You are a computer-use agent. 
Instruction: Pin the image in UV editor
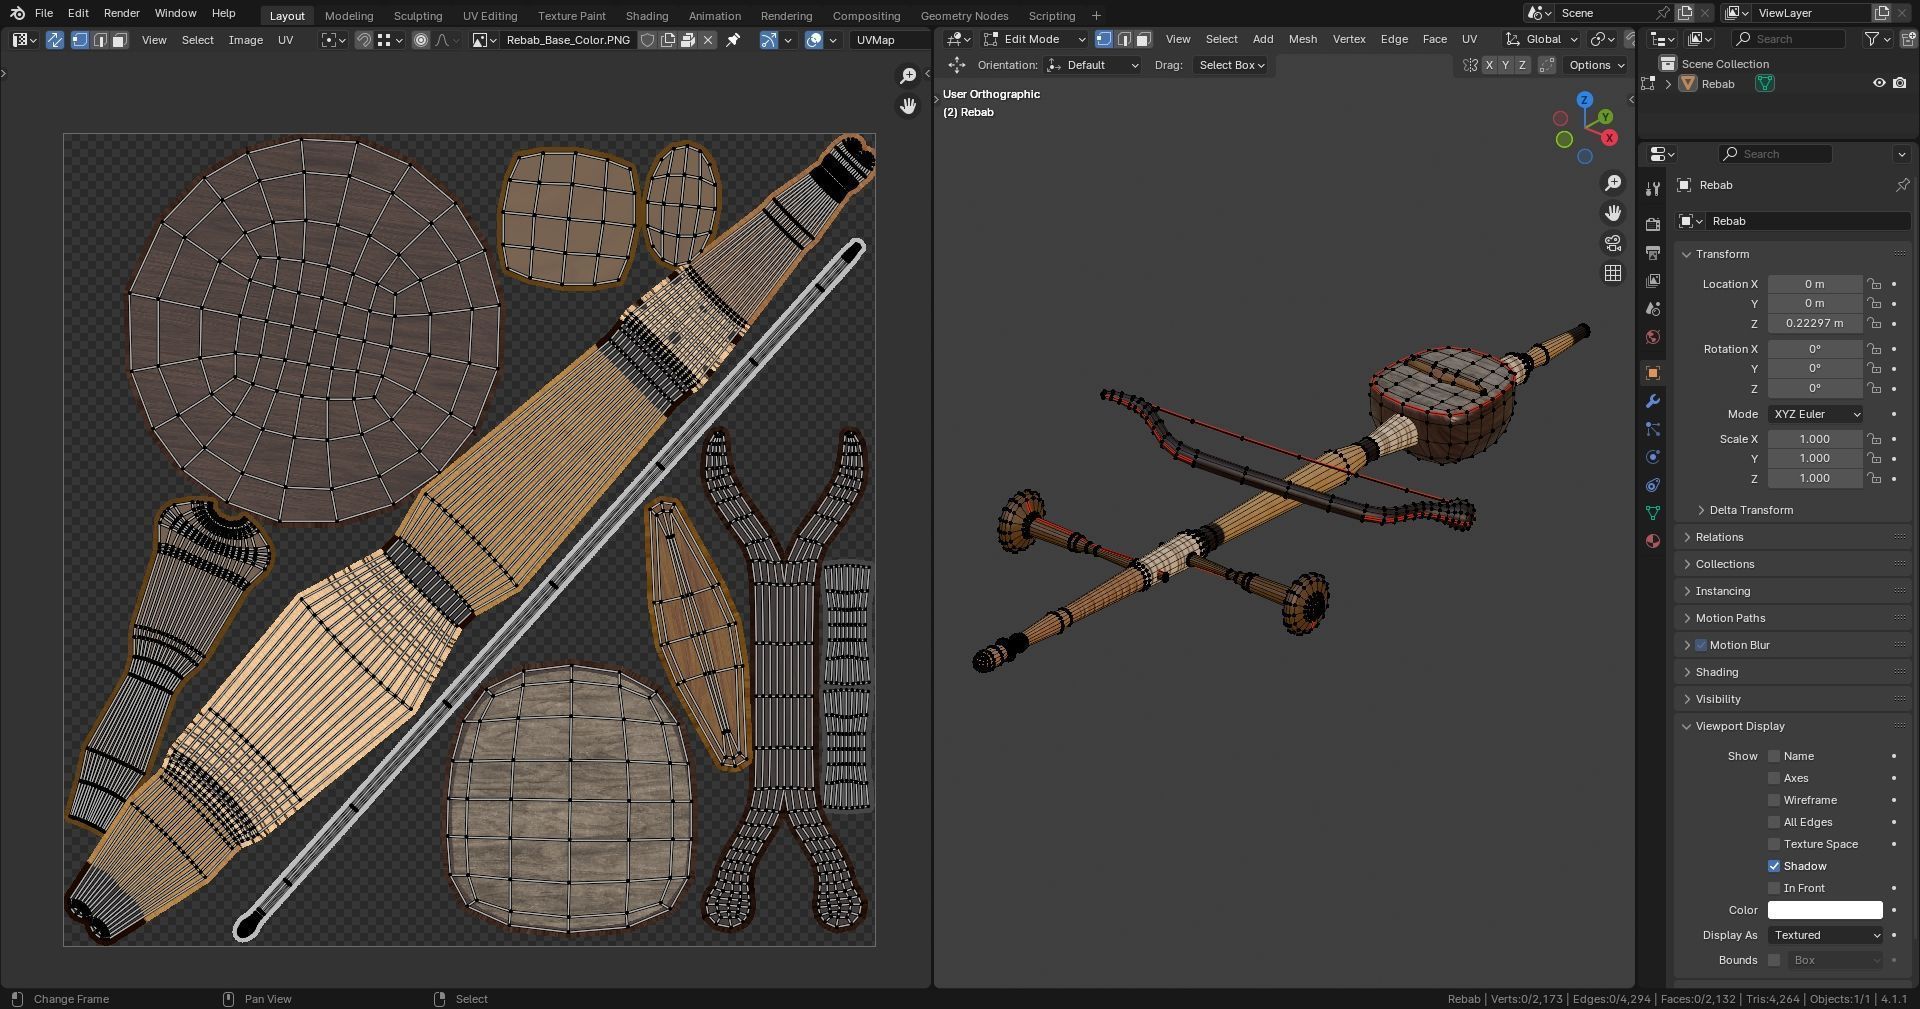[733, 40]
